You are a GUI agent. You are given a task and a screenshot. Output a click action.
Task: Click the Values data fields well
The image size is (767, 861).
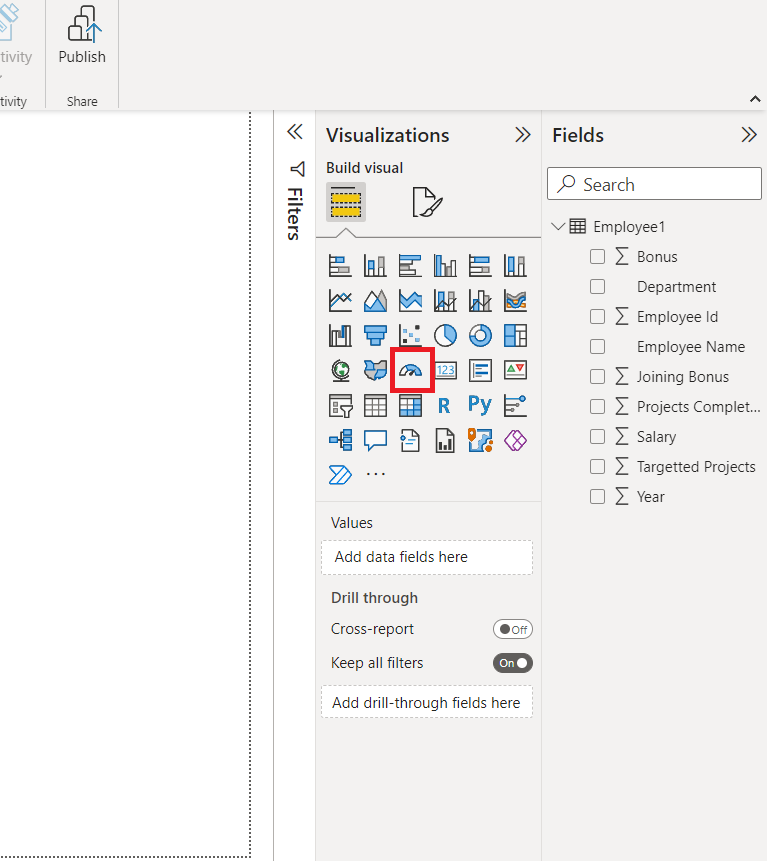[x=427, y=557]
